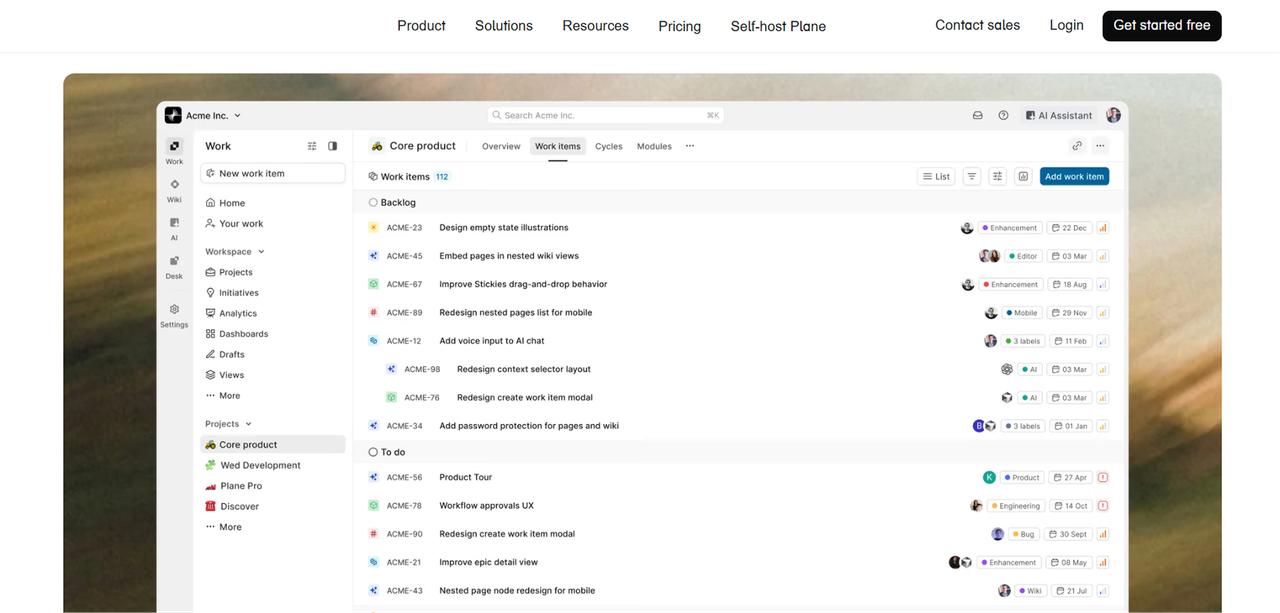Click the Enhancement label on ACME-67
This screenshot has height=613, width=1280.
[x=1011, y=285]
